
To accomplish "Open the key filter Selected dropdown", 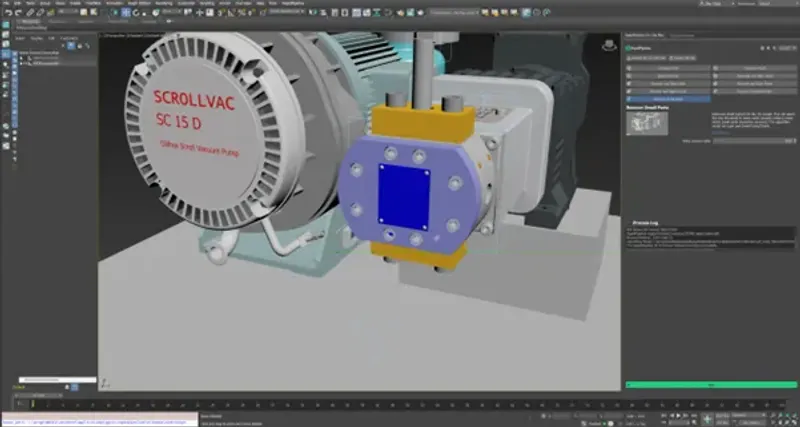I will pyautogui.click(x=746, y=415).
